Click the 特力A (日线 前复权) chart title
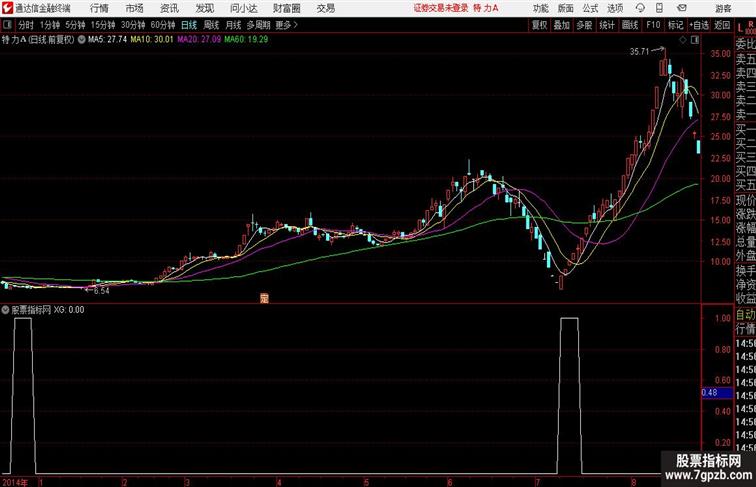Screen dimensions: 756x487 [x=38, y=40]
